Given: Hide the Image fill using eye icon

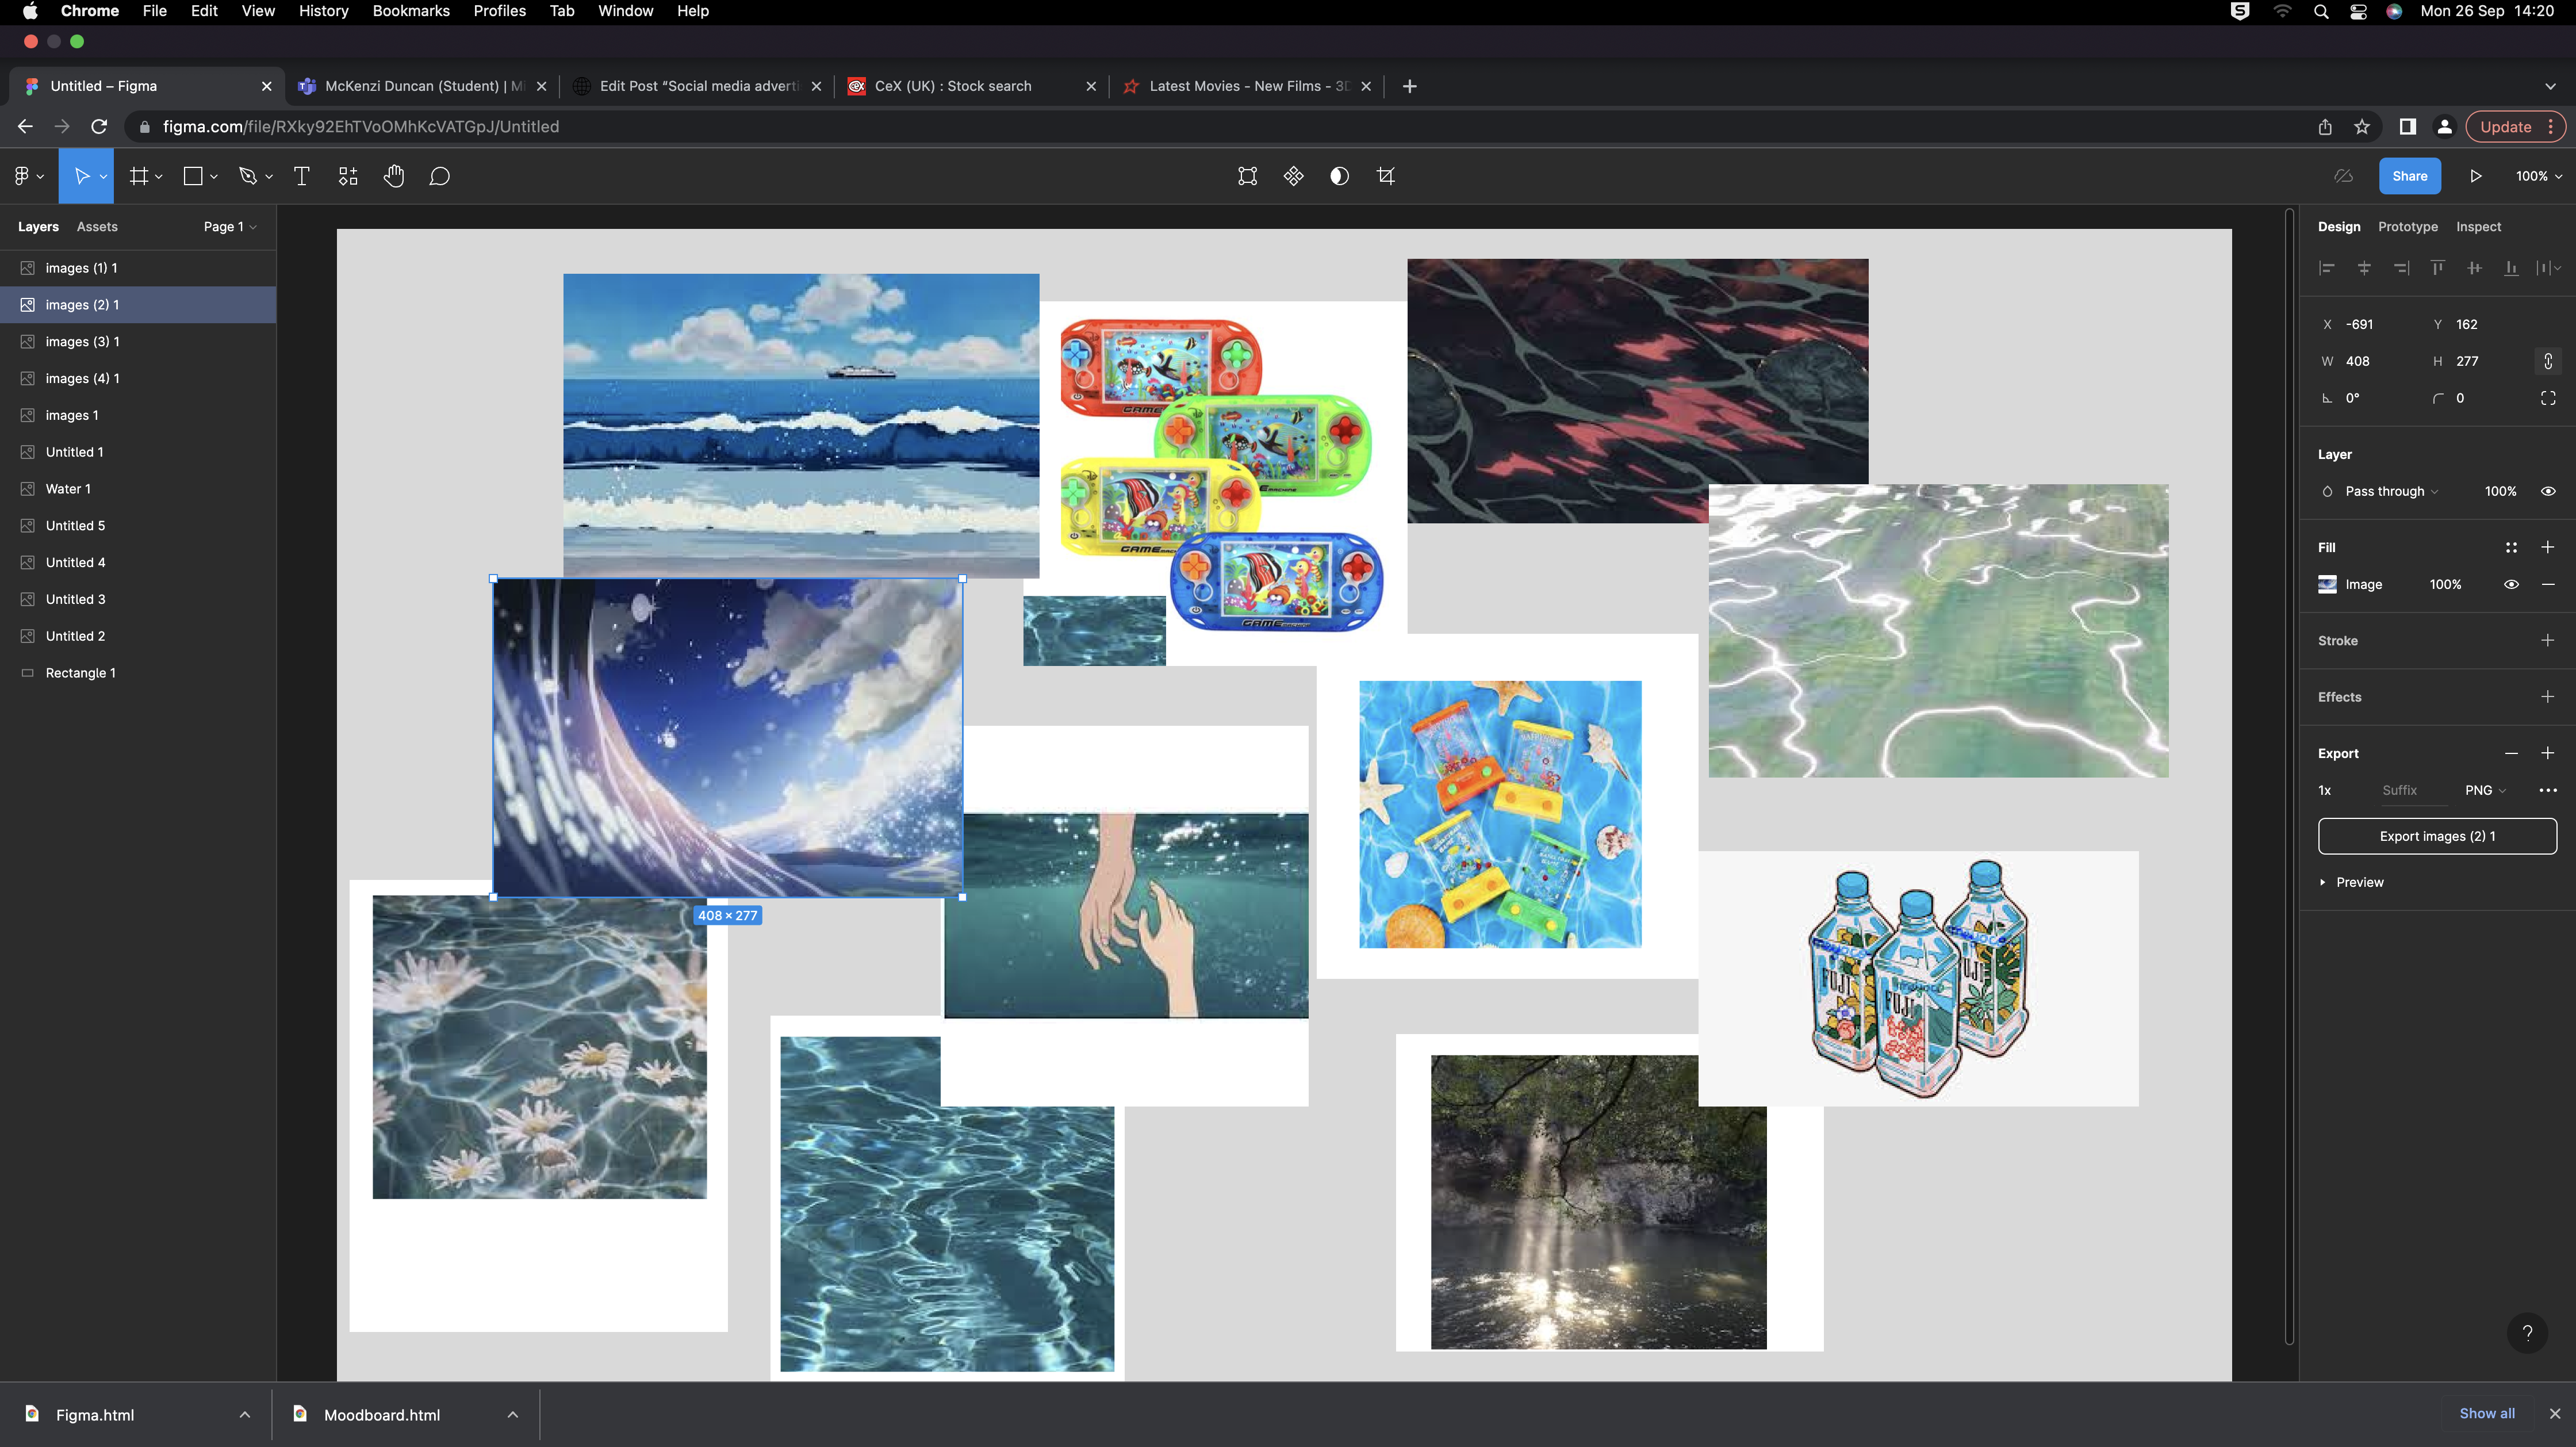Looking at the screenshot, I should coord(2510,584).
